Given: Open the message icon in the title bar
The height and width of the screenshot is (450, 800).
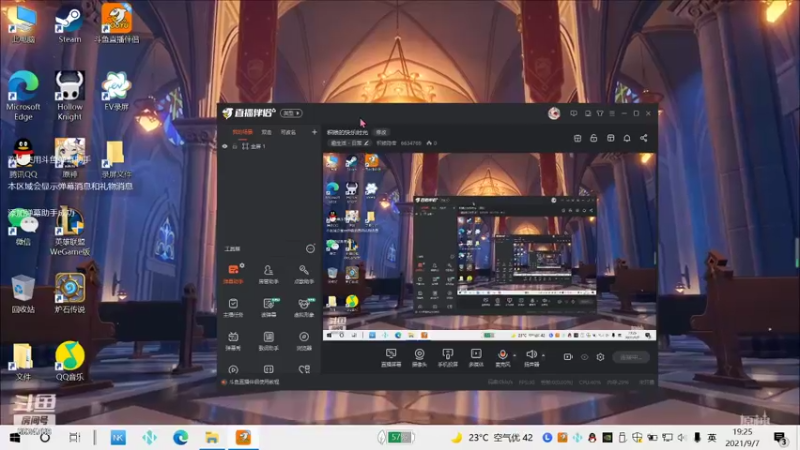Looking at the screenshot, I should 573,113.
